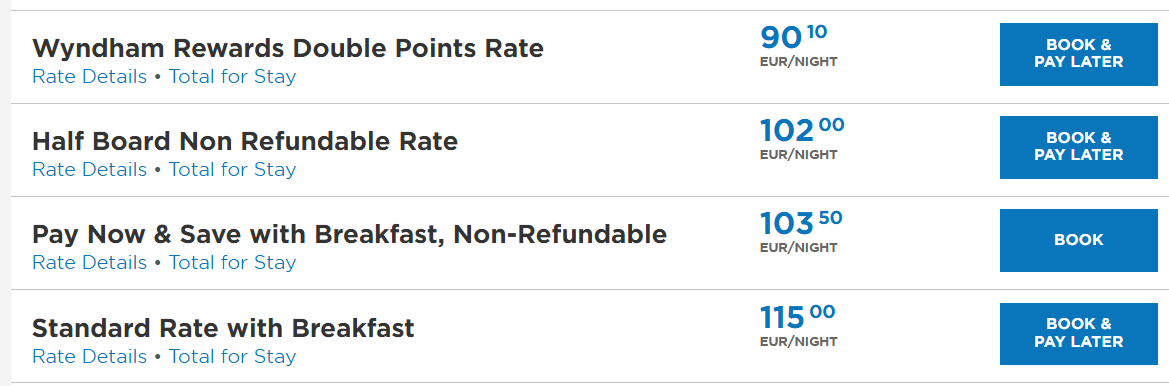Click the Wyndham Rewards Double Points Rate heading
Viewport: 1169px width, 386px height.
click(288, 48)
